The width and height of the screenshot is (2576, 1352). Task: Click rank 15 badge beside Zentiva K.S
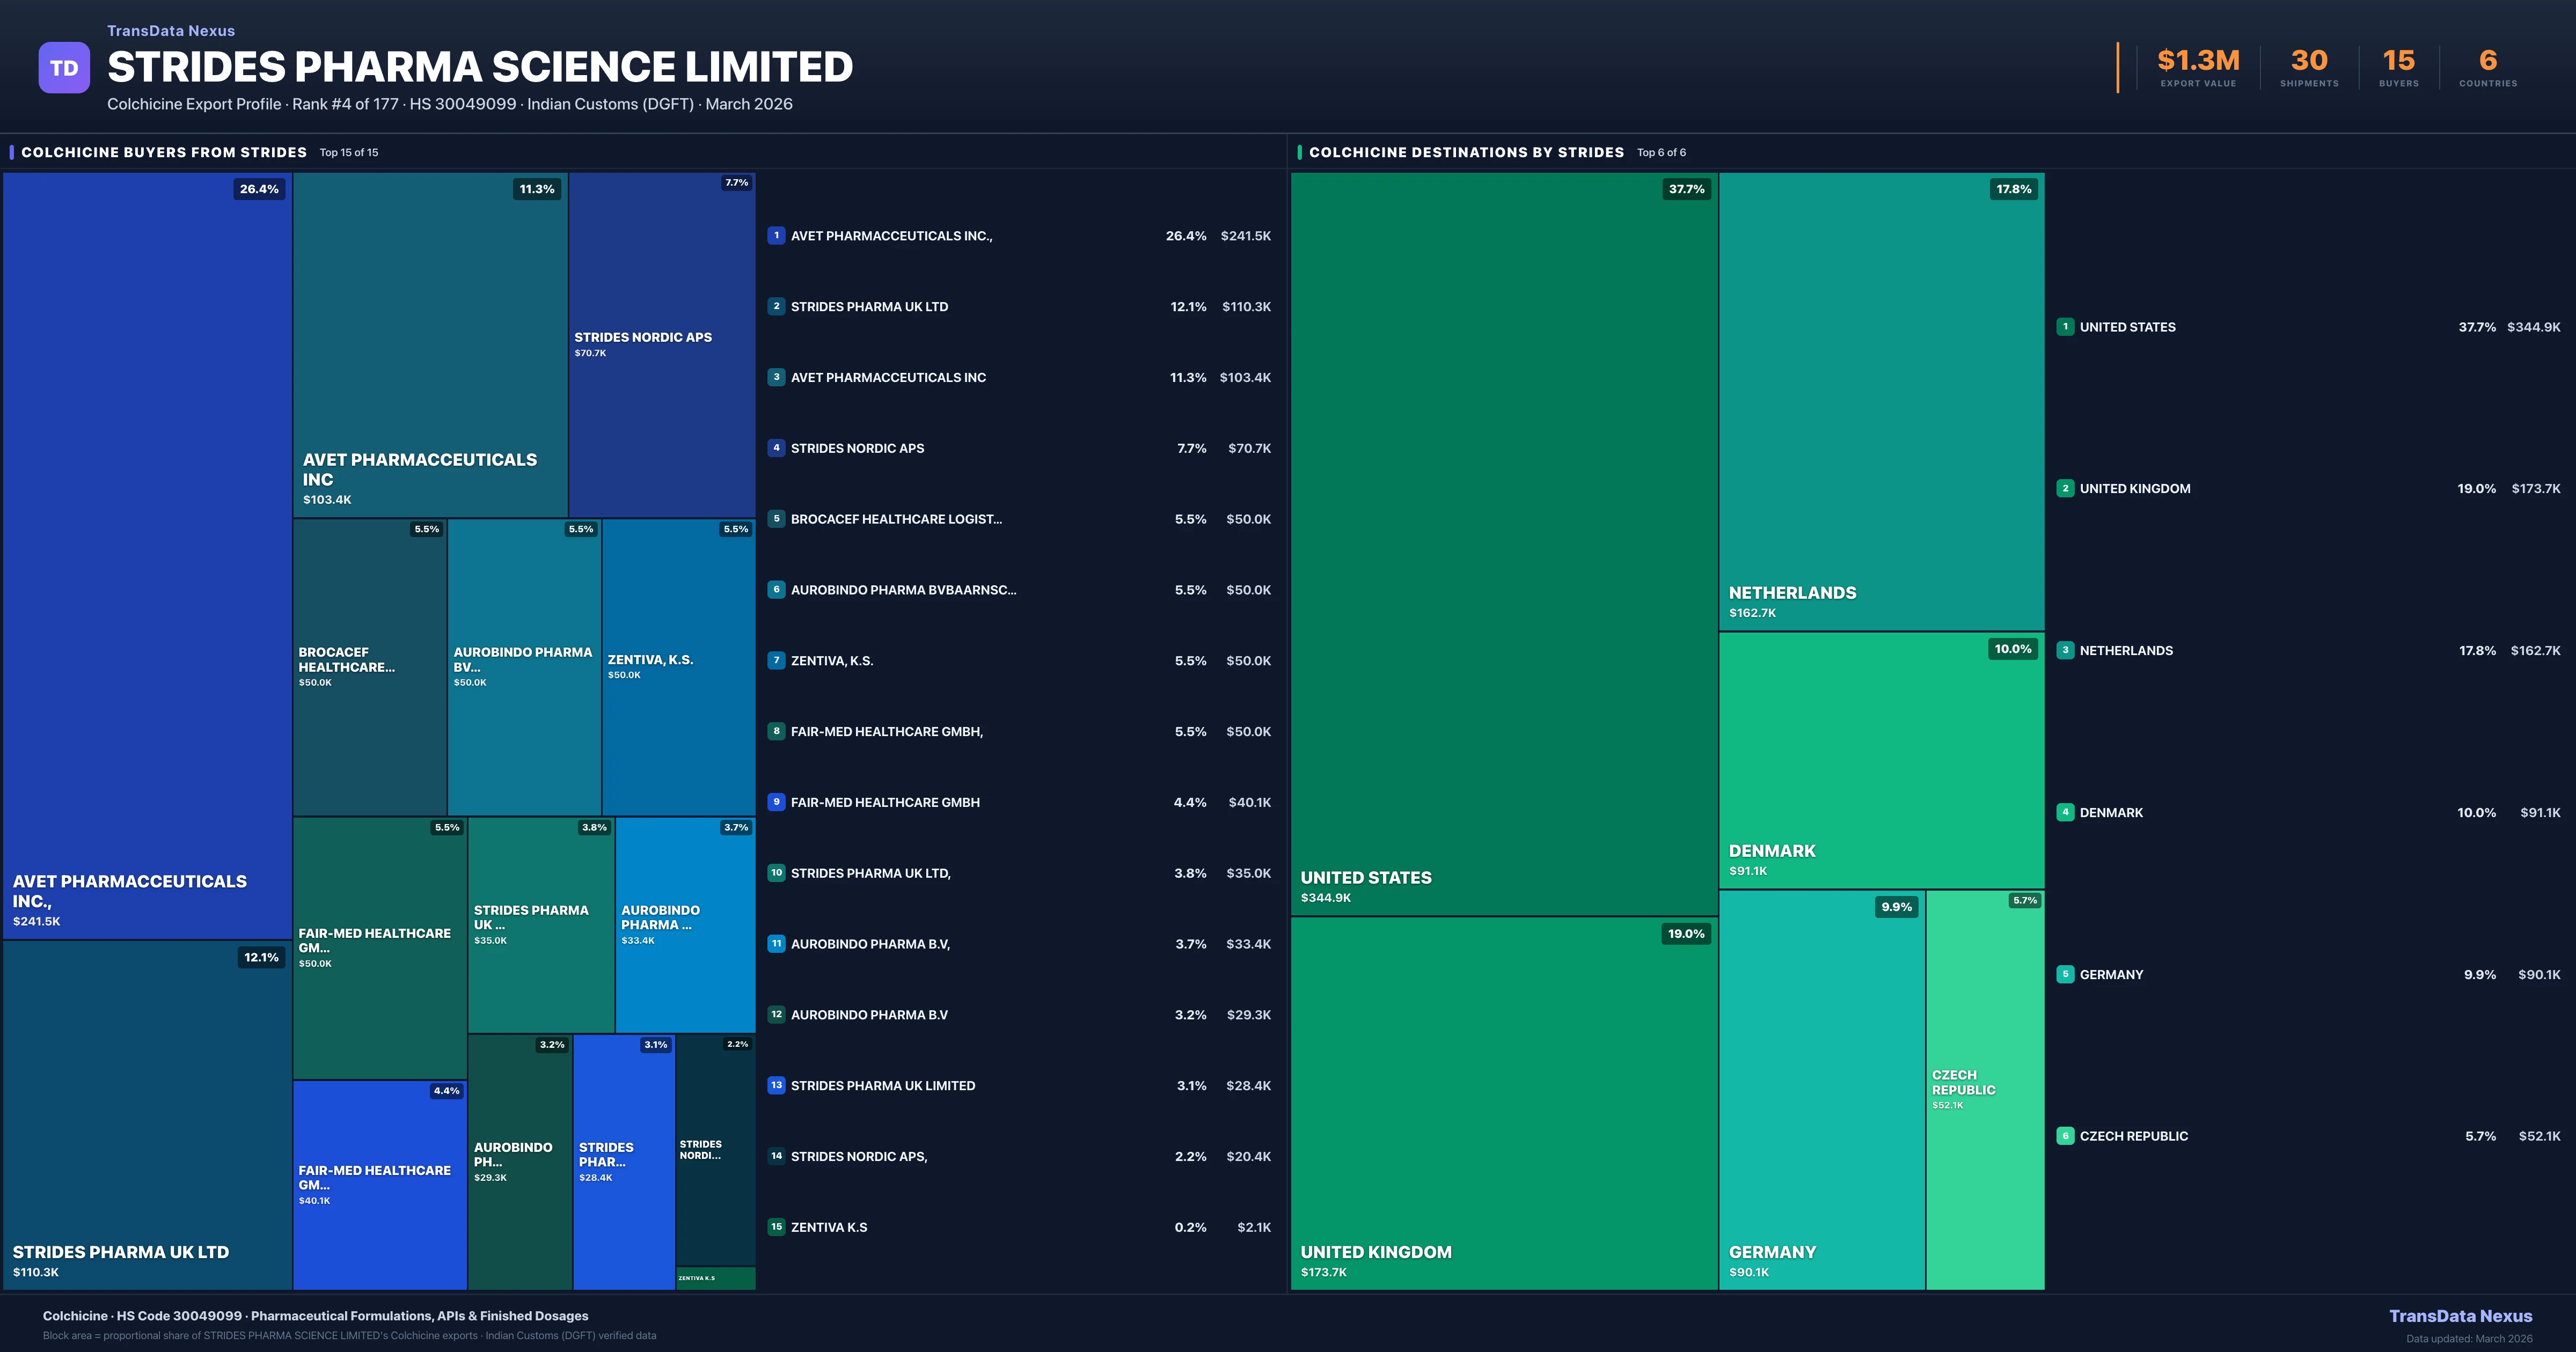click(x=776, y=1227)
